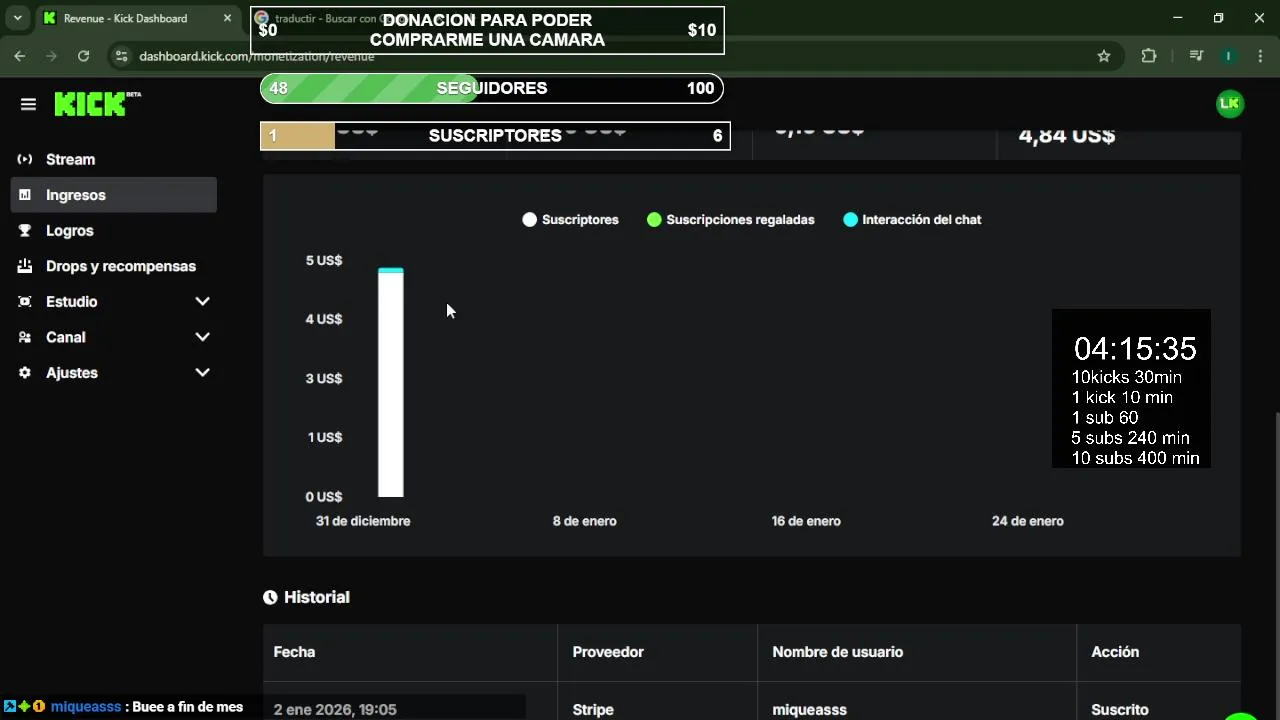The image size is (1280, 720).
Task: Open the LK profile avatar
Action: [1230, 103]
